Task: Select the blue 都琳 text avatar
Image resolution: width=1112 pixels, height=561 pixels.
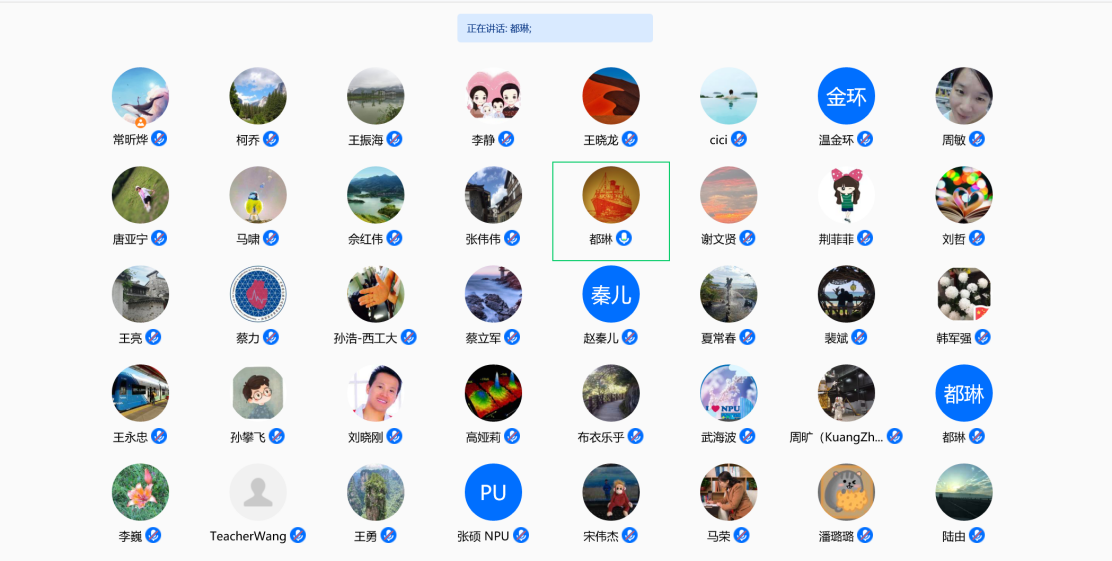Action: point(964,393)
